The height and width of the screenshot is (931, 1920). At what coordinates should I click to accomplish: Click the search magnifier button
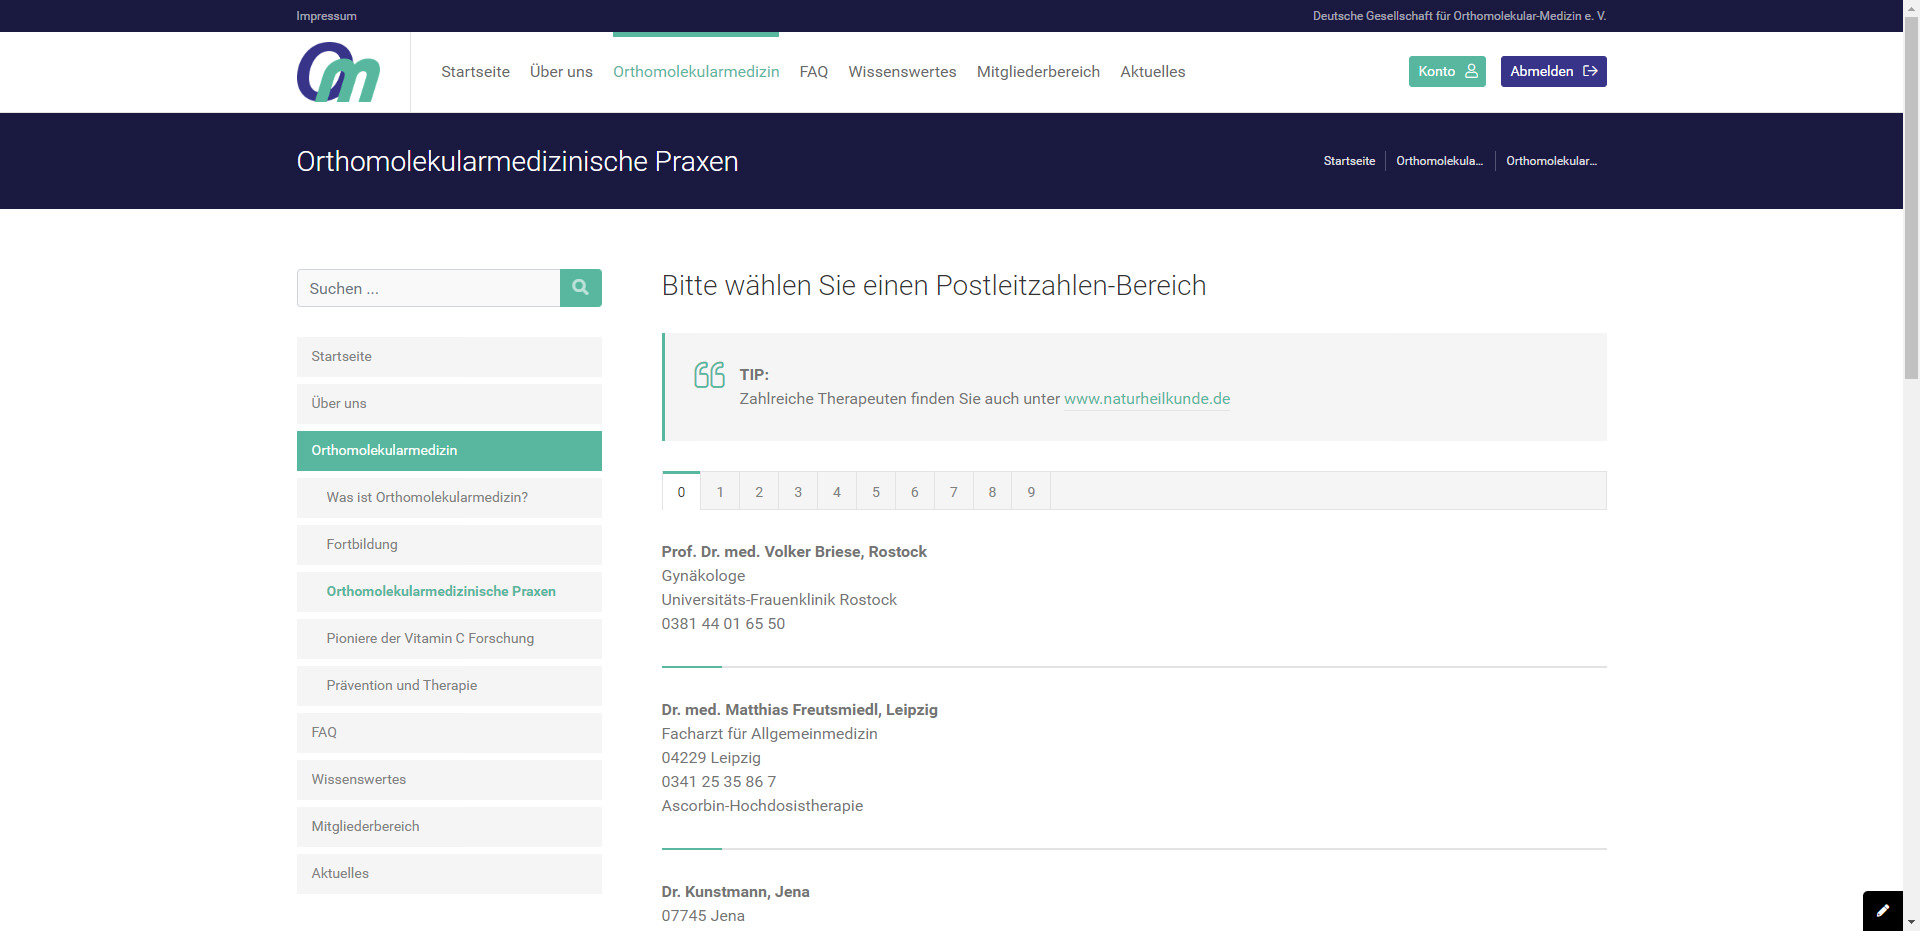tap(580, 288)
